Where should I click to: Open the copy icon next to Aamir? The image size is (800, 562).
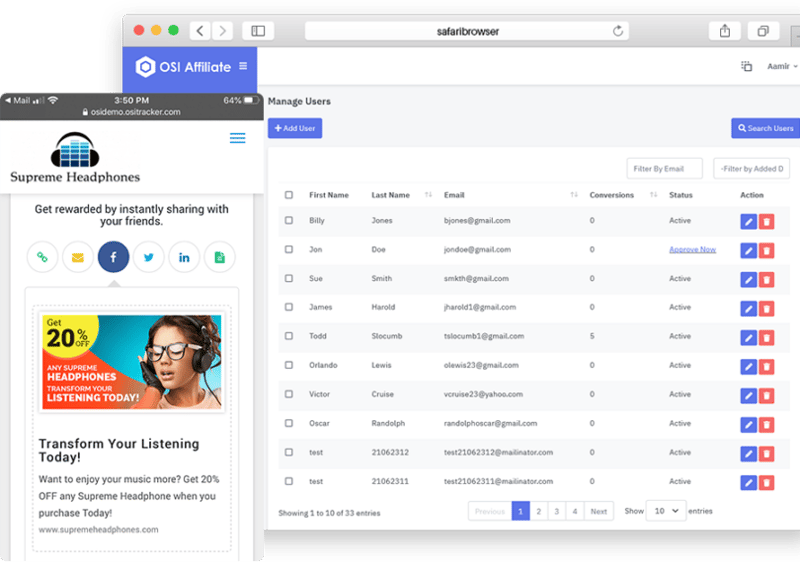tap(746, 66)
